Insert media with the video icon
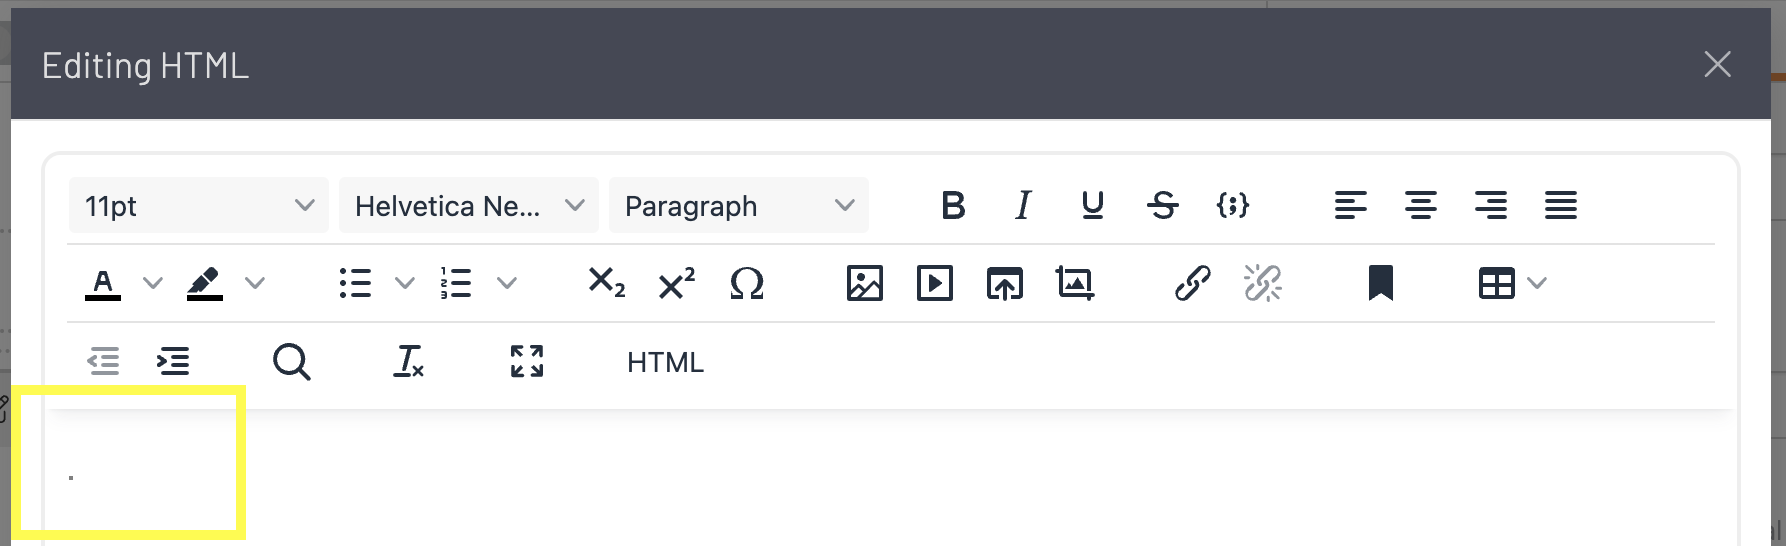Viewport: 1786px width, 546px height. (934, 284)
